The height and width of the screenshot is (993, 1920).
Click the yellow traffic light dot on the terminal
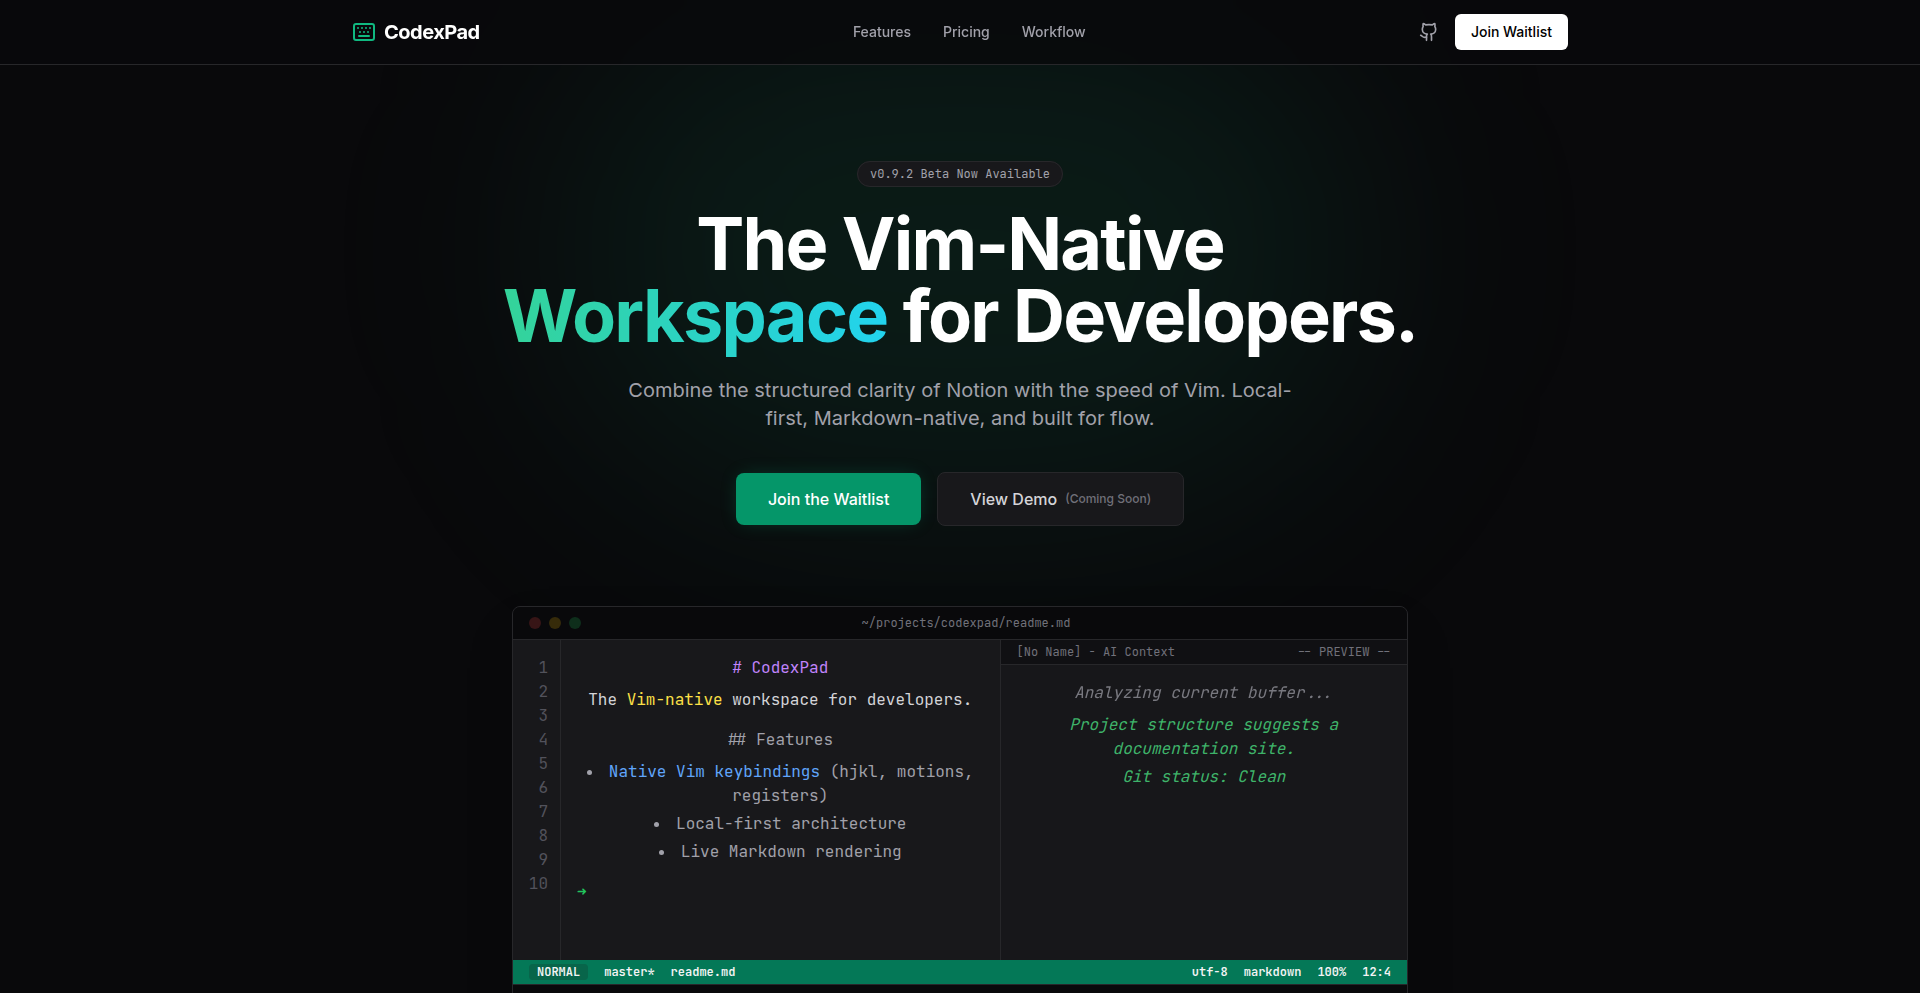click(x=555, y=622)
